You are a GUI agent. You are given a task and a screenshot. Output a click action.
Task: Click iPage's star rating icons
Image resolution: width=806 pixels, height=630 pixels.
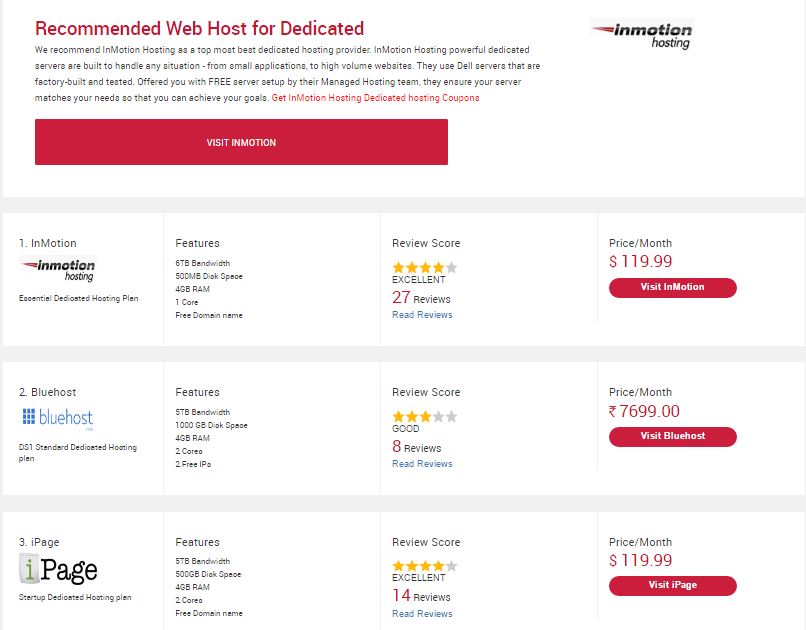pos(425,566)
